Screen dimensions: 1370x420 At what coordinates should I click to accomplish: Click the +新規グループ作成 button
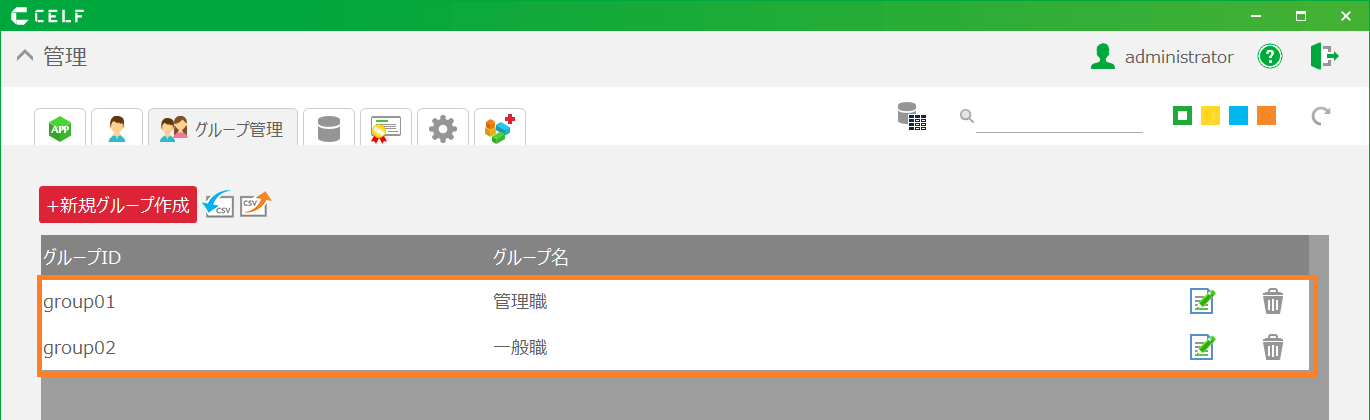pyautogui.click(x=118, y=205)
